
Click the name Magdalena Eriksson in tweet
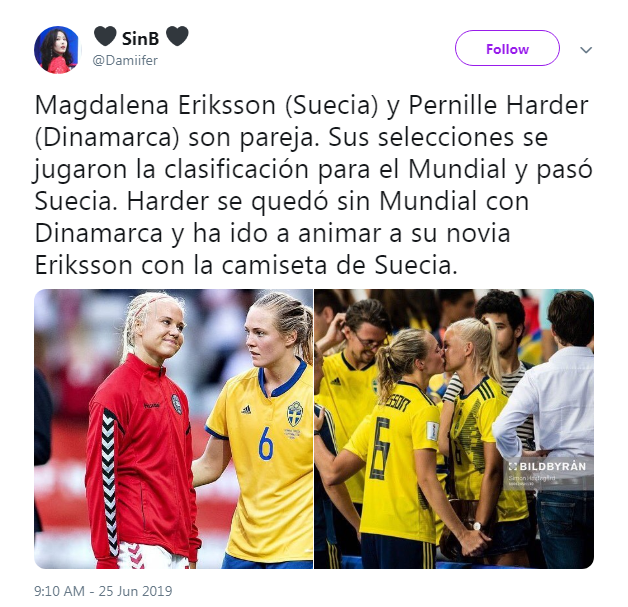click(155, 105)
